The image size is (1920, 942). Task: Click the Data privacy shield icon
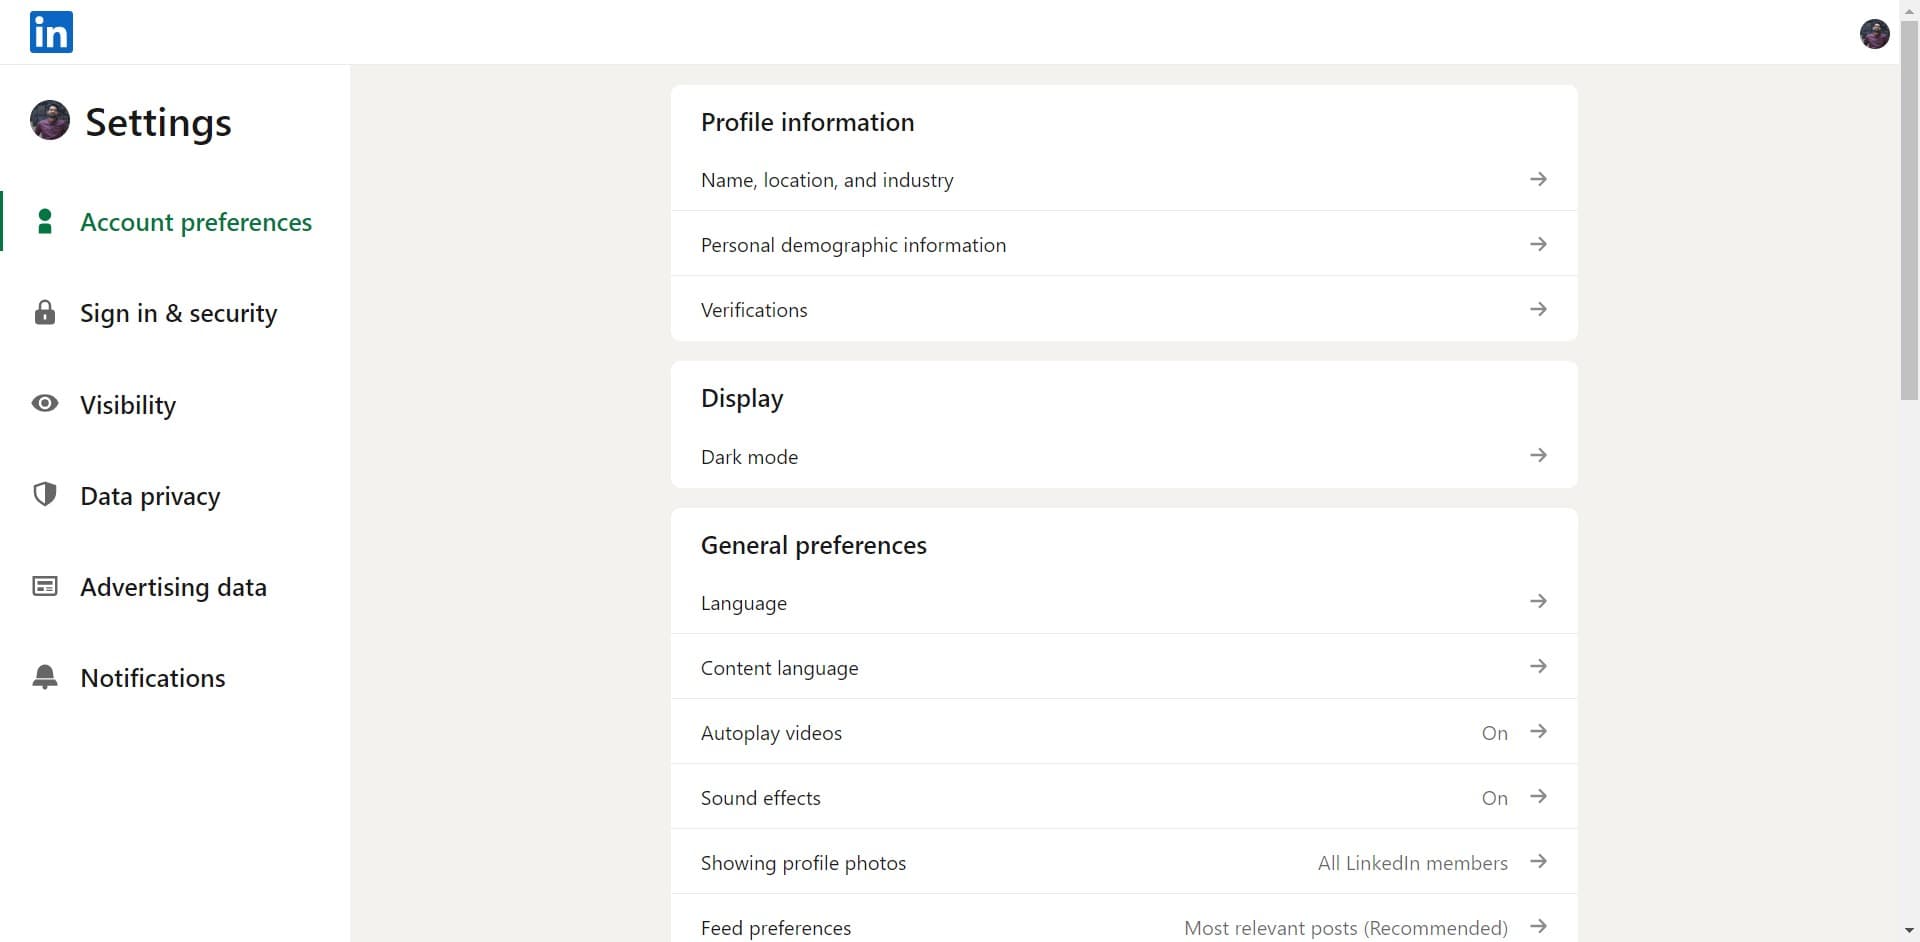[x=44, y=495]
